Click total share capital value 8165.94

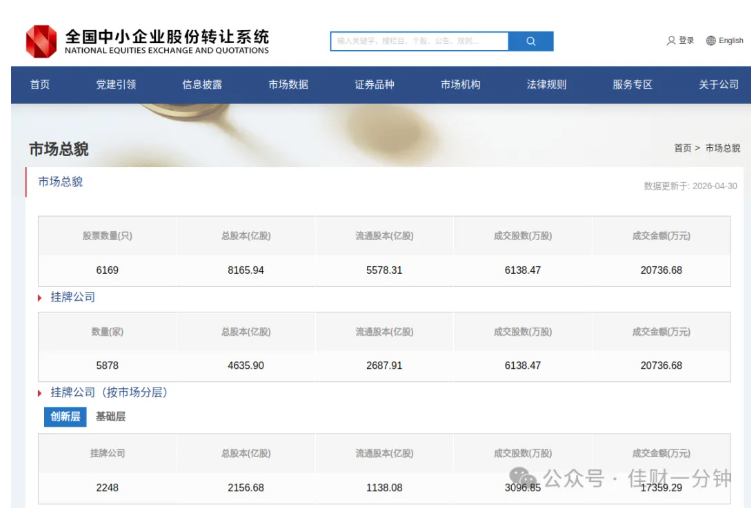click(246, 270)
